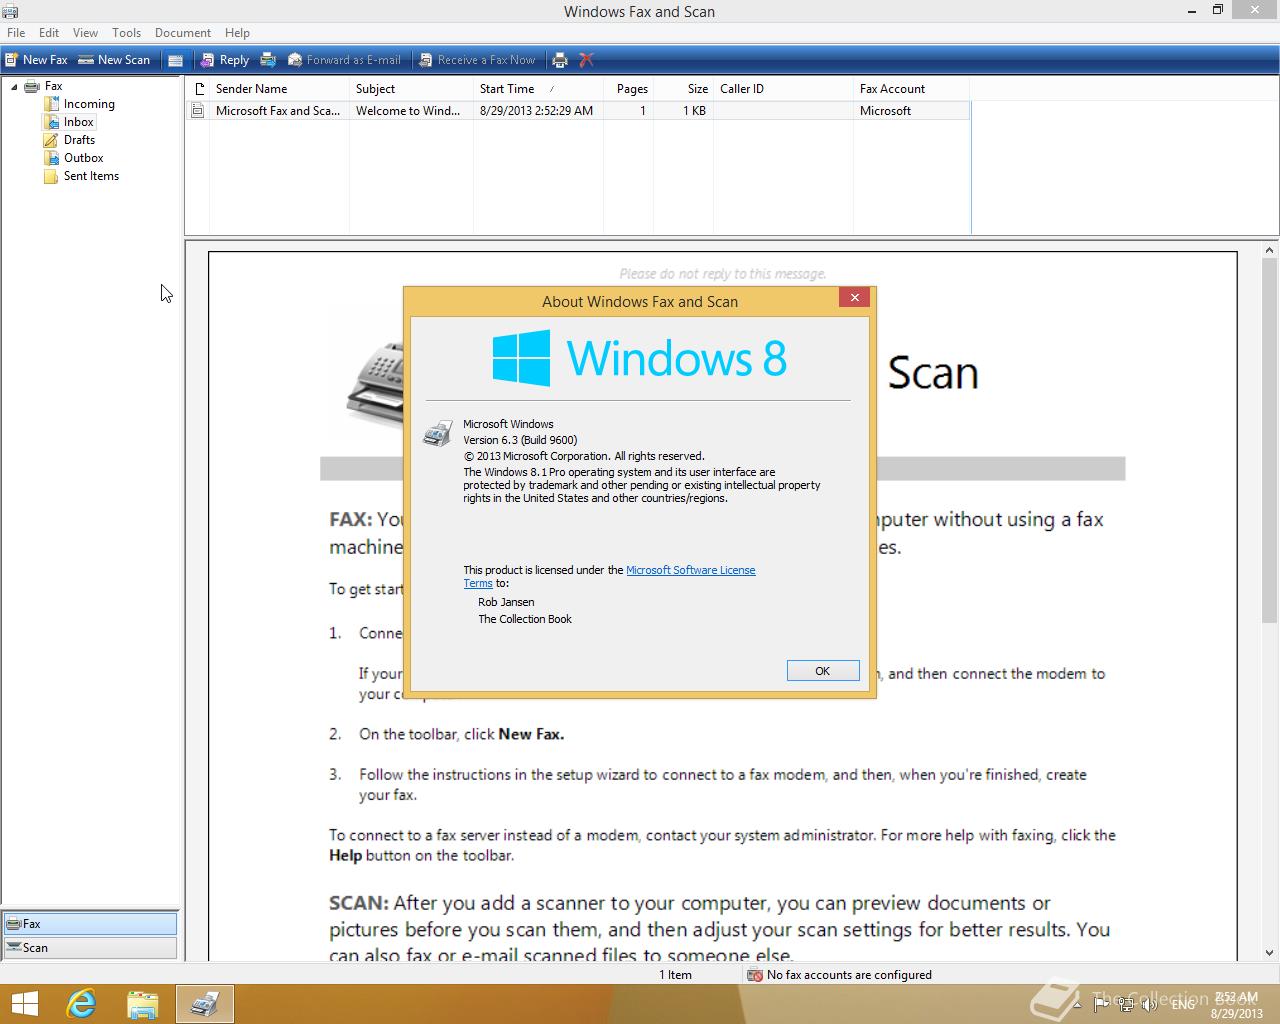Sort by Sender Name column header

click(279, 89)
